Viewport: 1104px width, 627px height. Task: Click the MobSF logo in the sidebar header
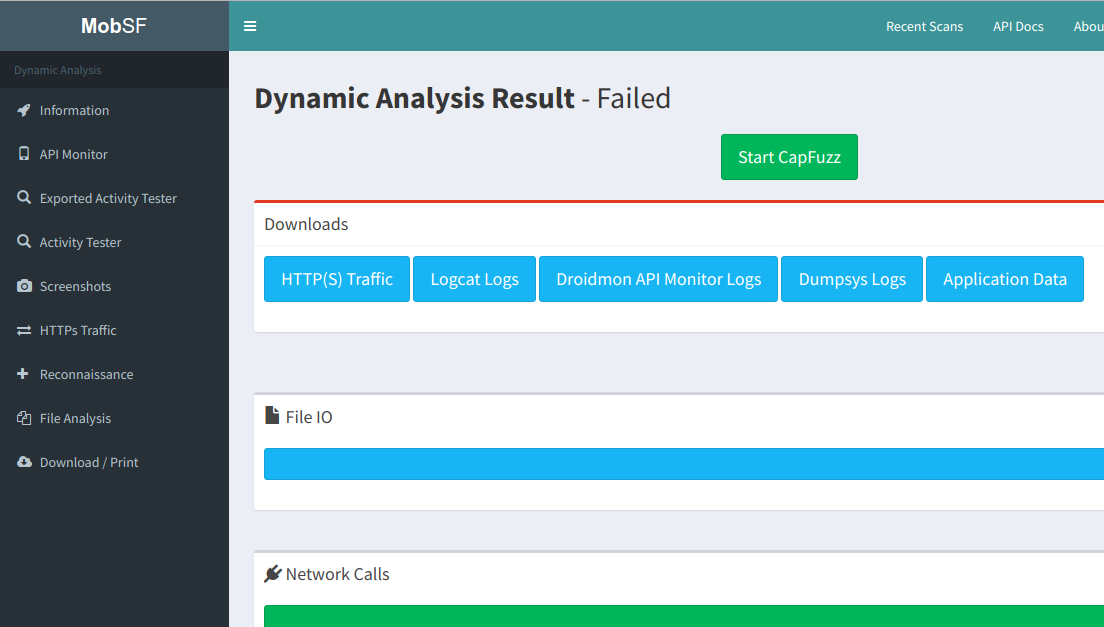tap(113, 25)
